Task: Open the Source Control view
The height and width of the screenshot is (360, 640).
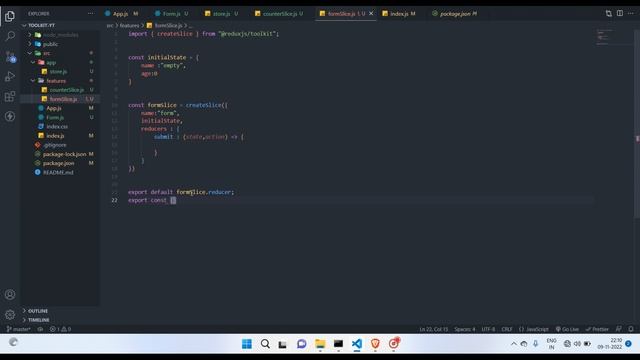Action: tap(10, 56)
